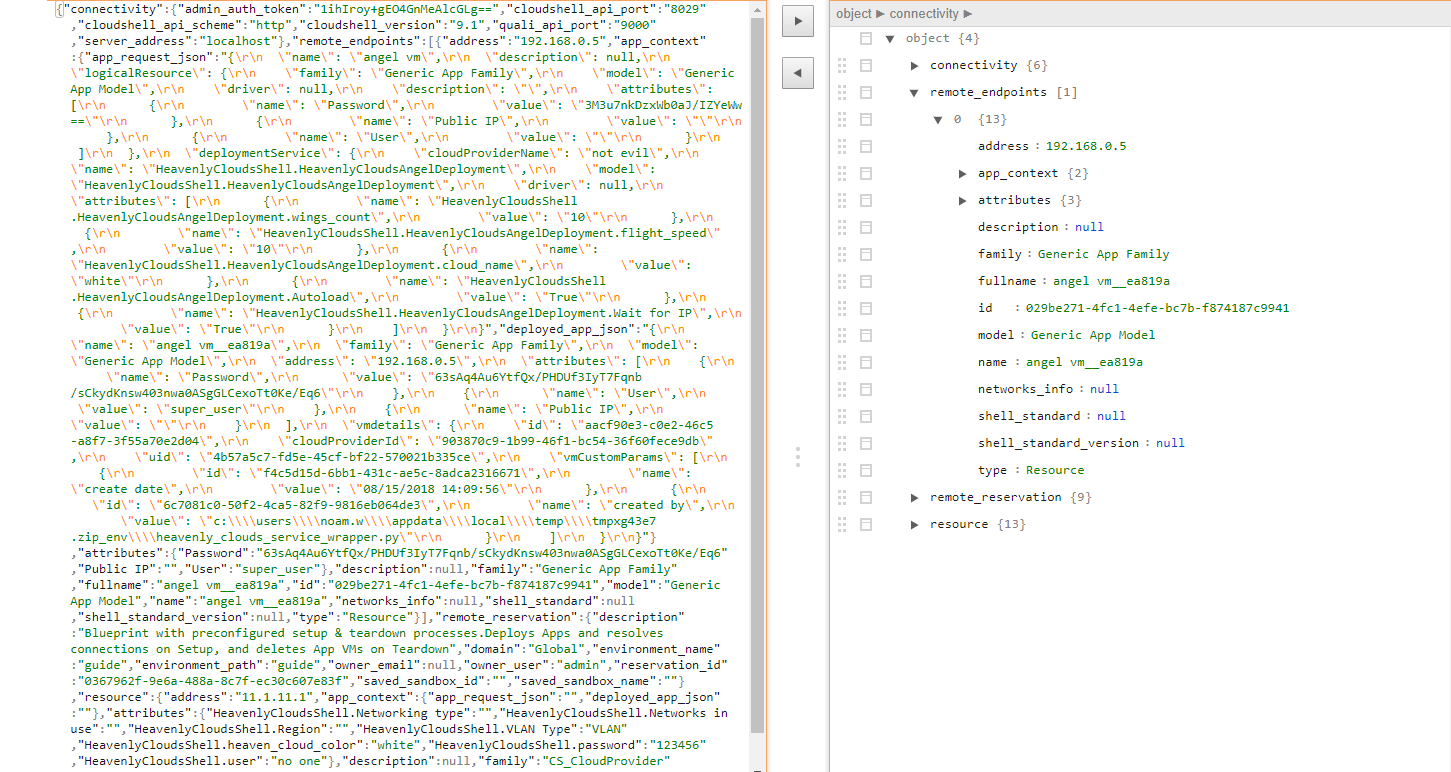Screen dimensions: 1451x772
Task: Edit name row value 'angel vm__ea819a'
Action: 1084,362
